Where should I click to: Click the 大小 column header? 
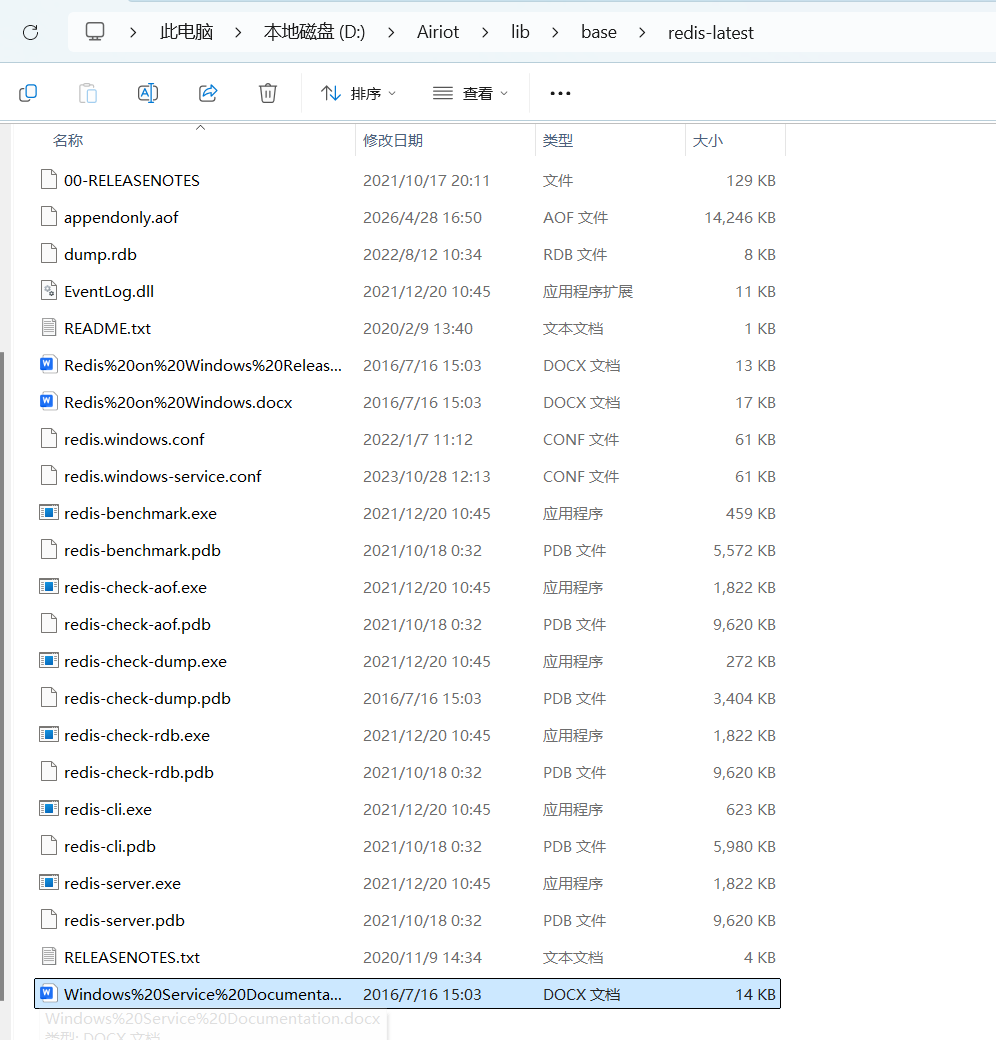click(707, 140)
